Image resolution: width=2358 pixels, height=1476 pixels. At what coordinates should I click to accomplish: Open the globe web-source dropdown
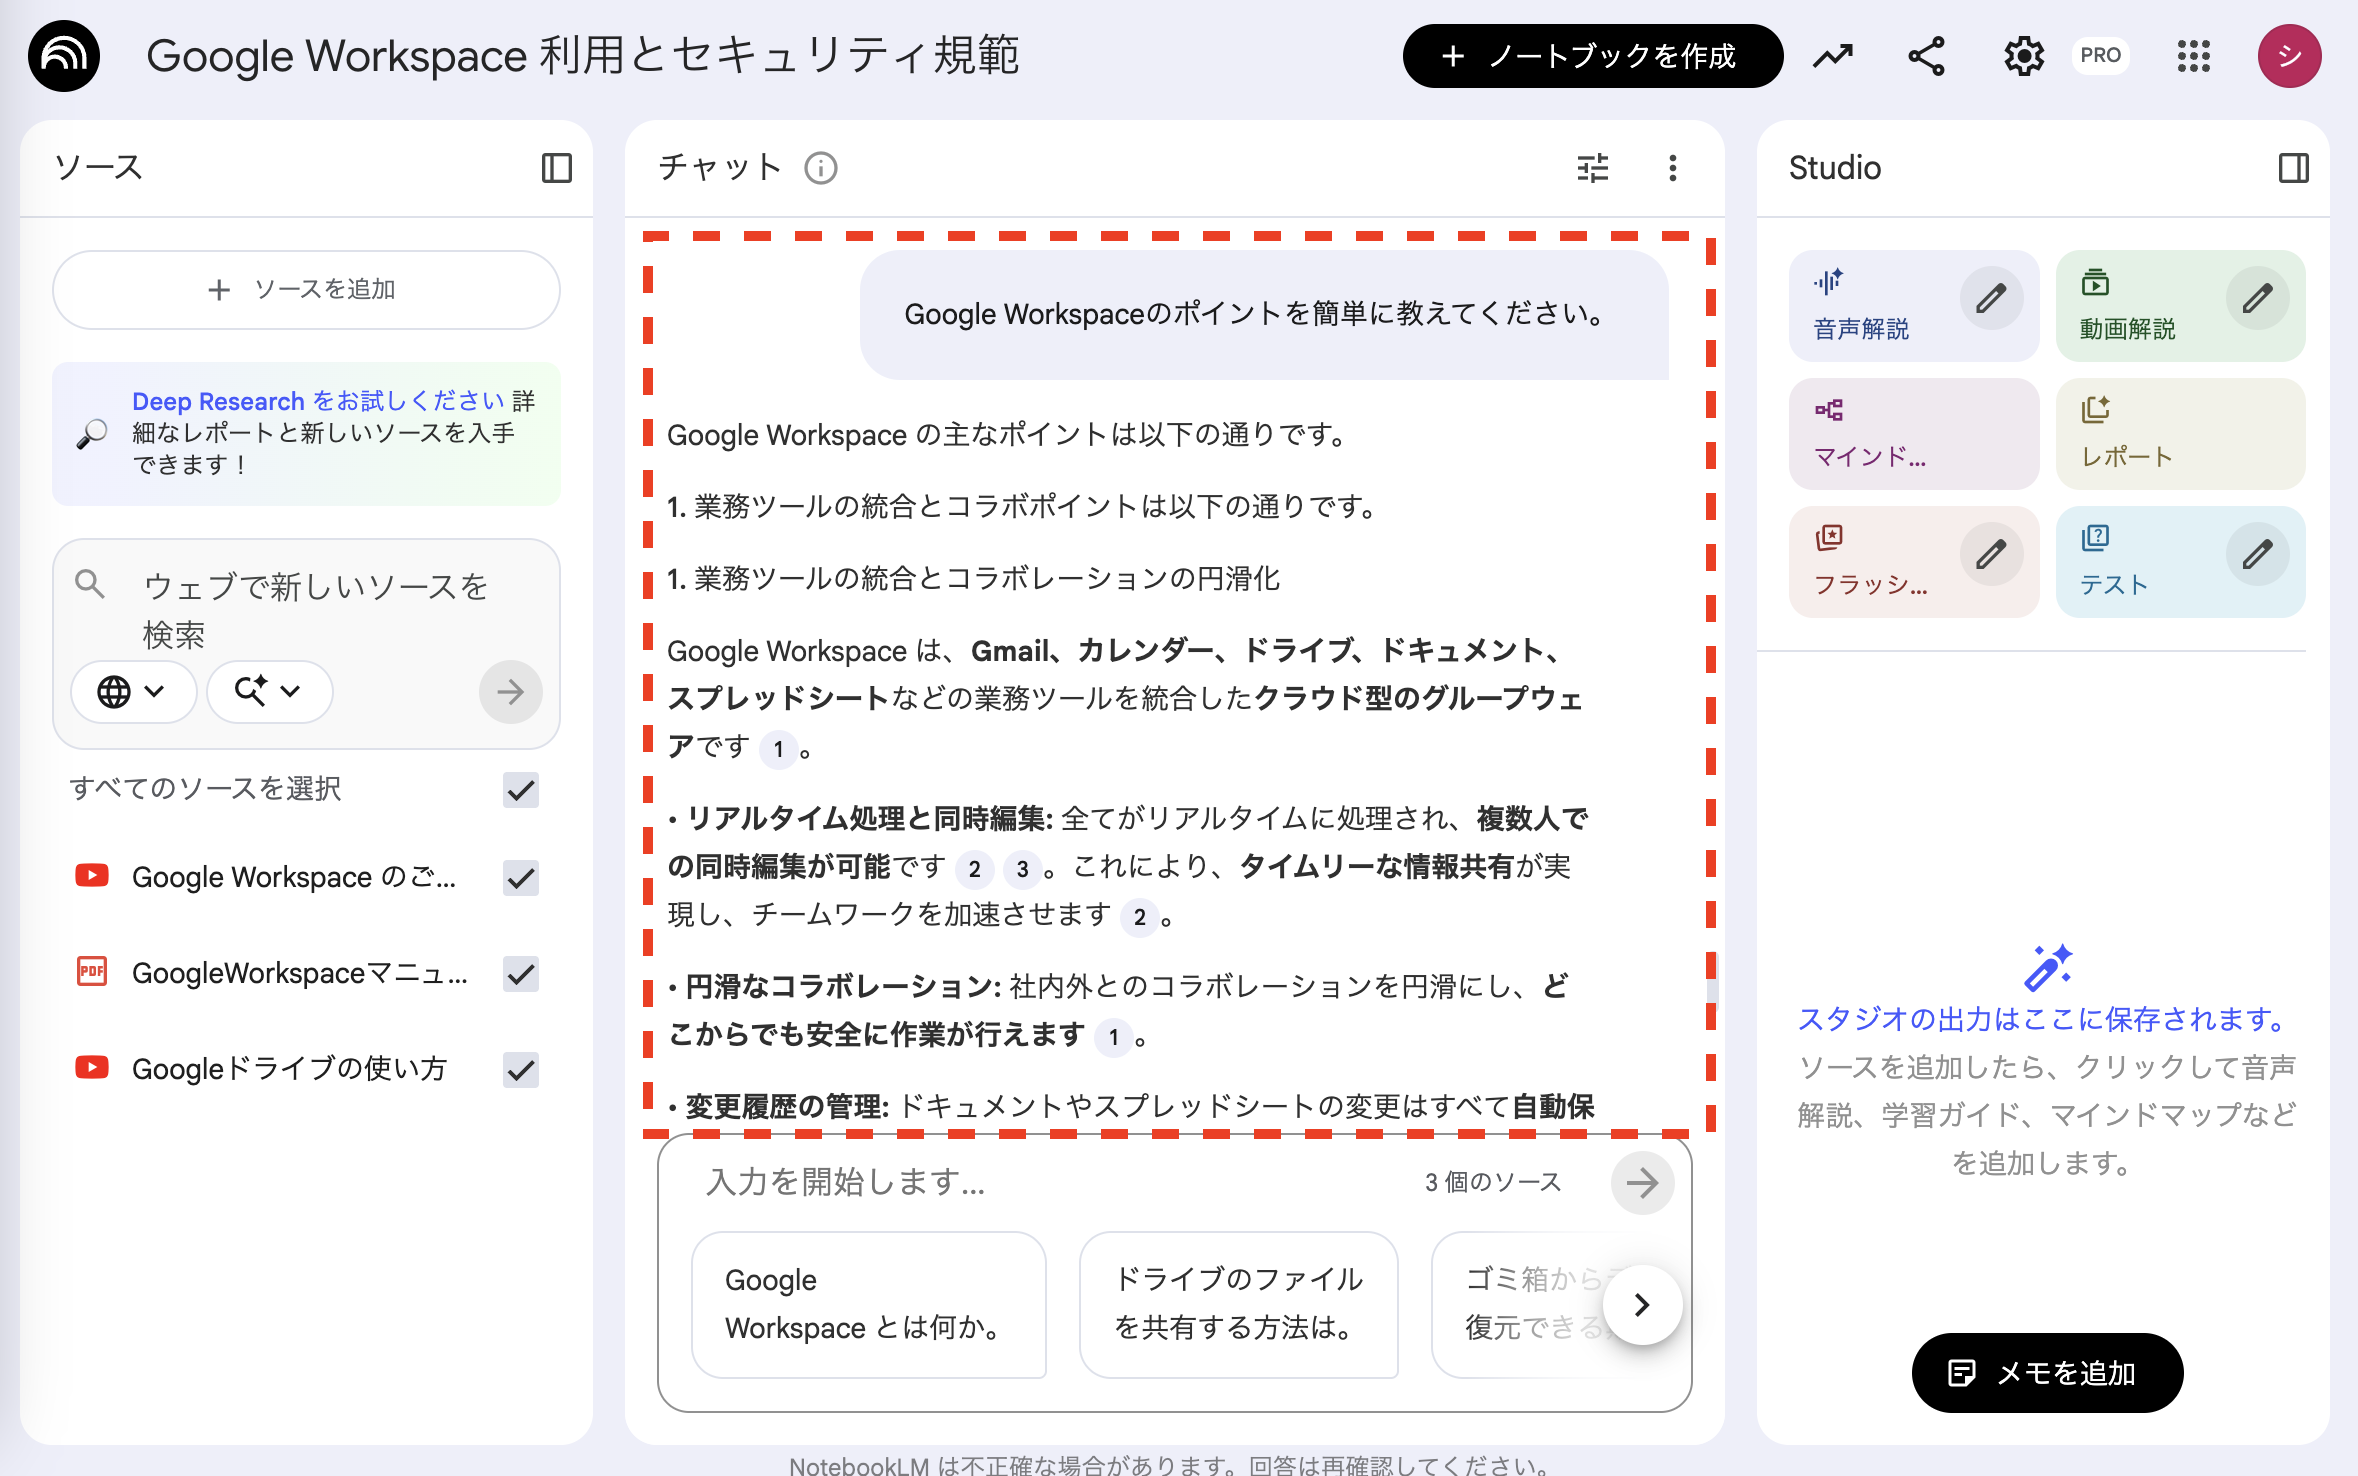point(133,691)
